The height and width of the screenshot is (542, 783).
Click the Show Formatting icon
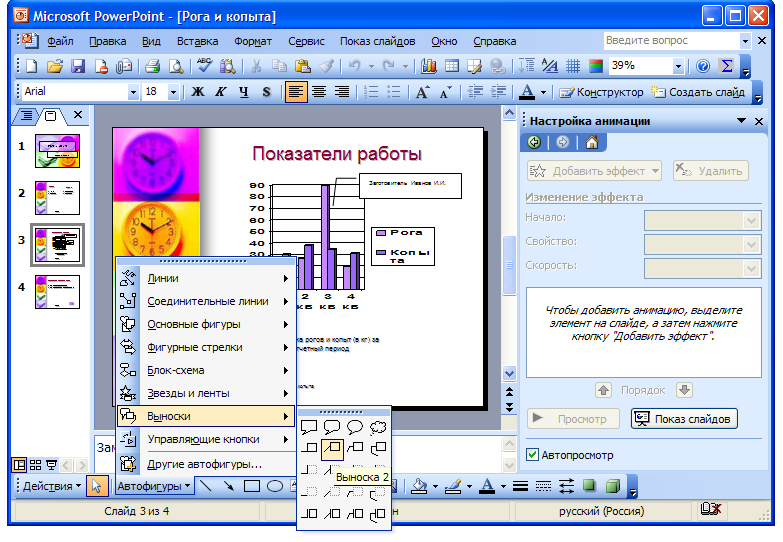pos(550,66)
